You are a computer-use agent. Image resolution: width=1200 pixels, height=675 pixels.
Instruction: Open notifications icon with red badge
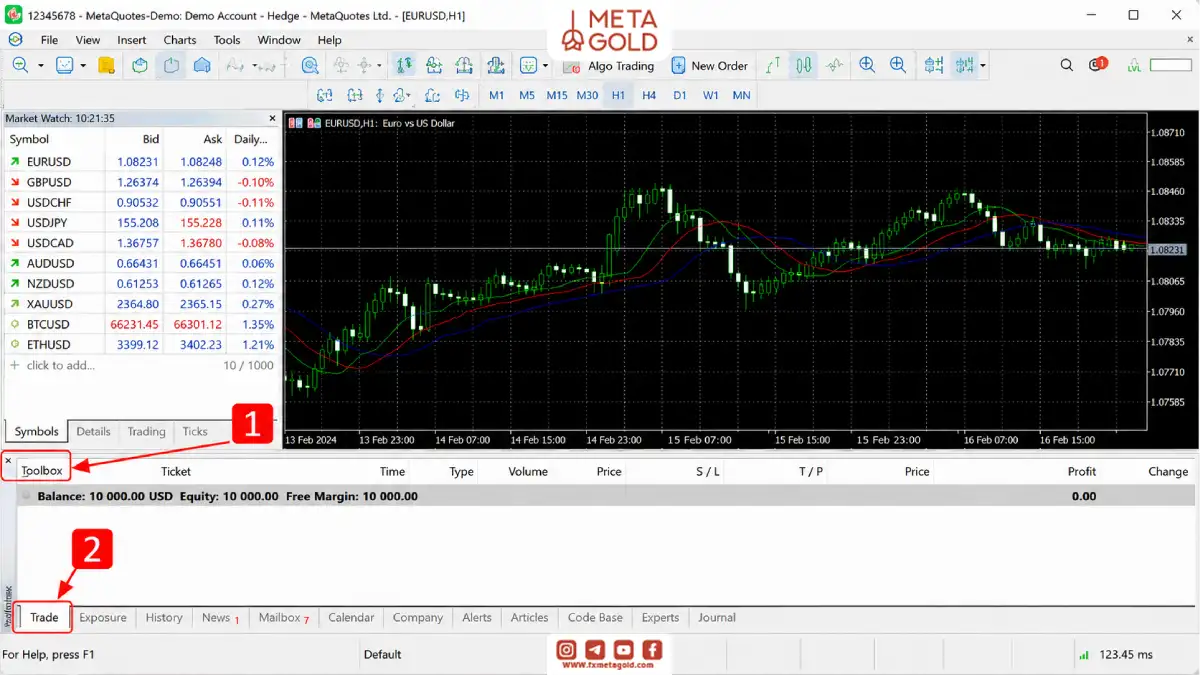(x=1098, y=65)
